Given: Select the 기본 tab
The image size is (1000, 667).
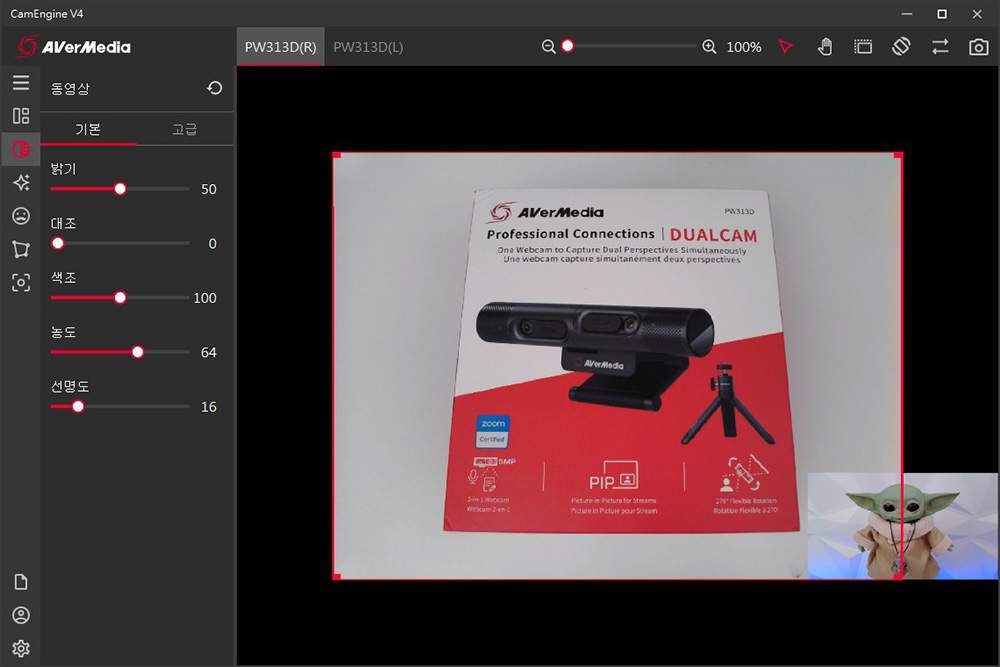Looking at the screenshot, I should tap(88, 129).
